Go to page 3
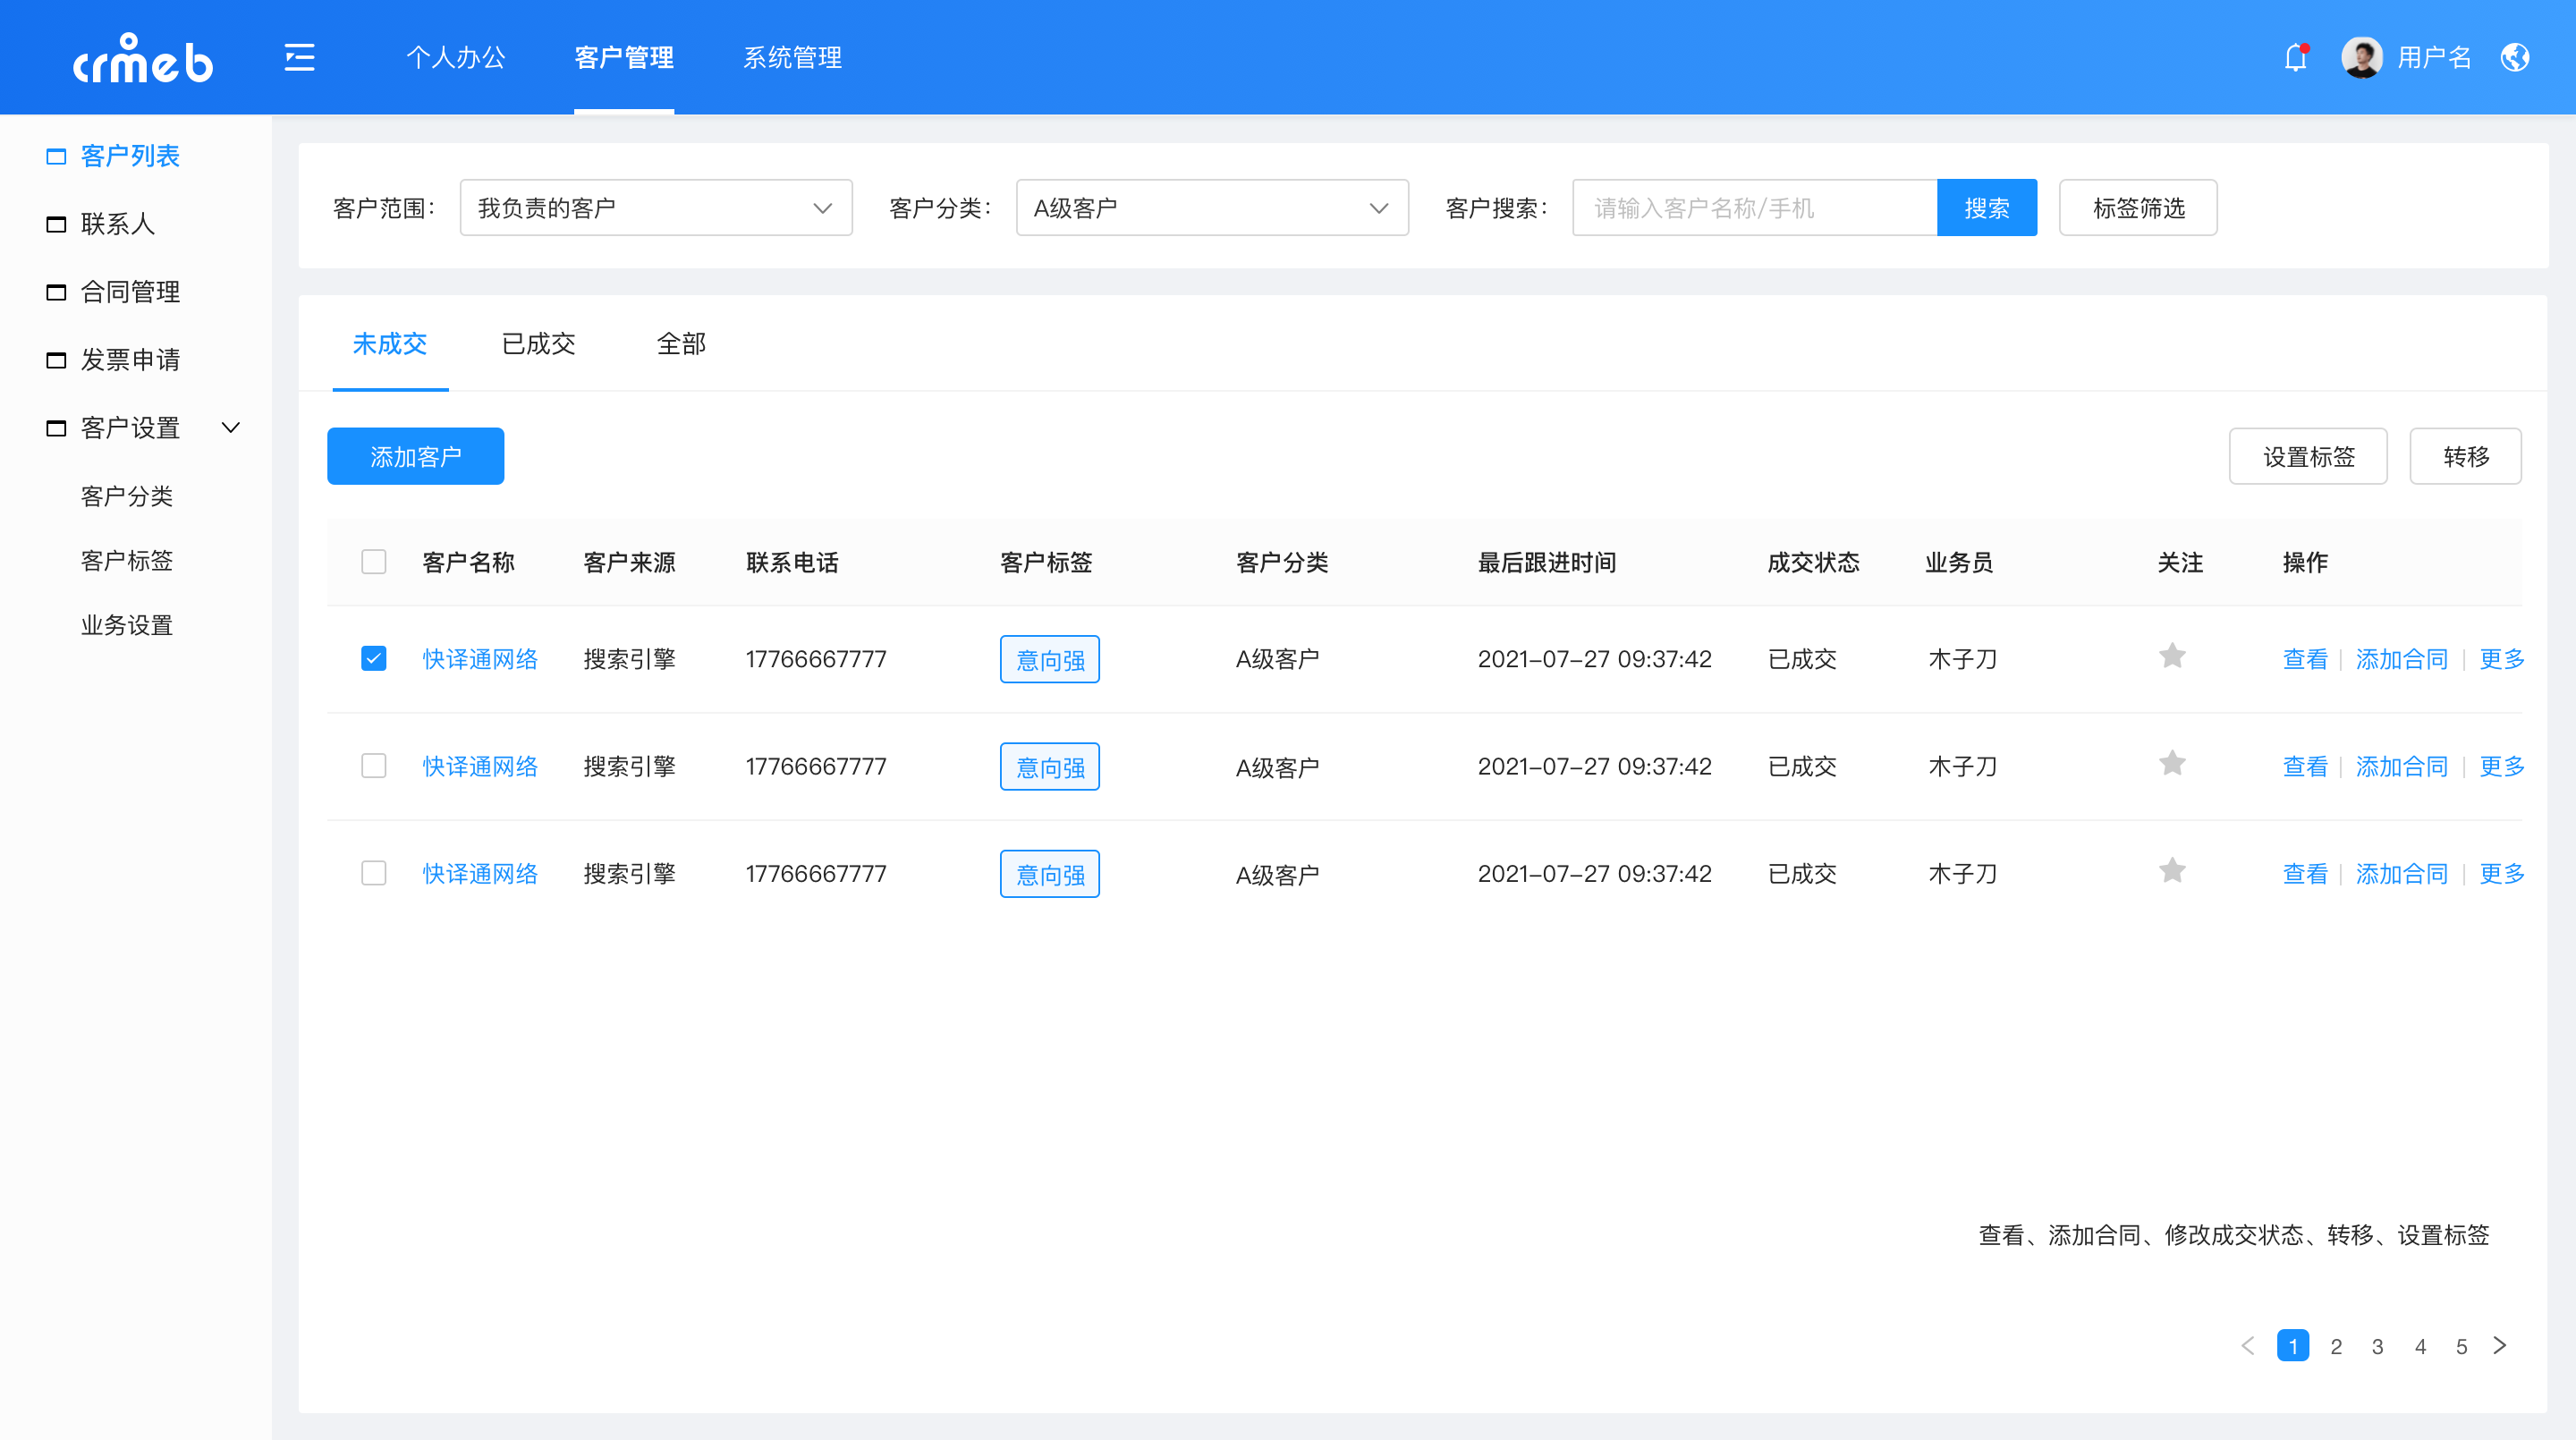Image resolution: width=2576 pixels, height=1440 pixels. (2378, 1346)
